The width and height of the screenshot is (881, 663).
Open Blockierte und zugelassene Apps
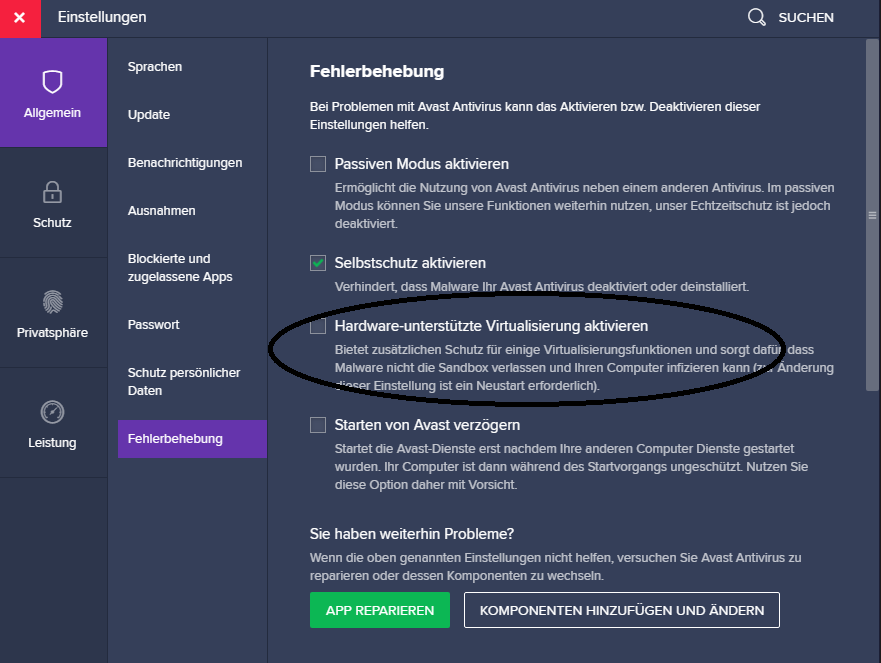click(180, 268)
